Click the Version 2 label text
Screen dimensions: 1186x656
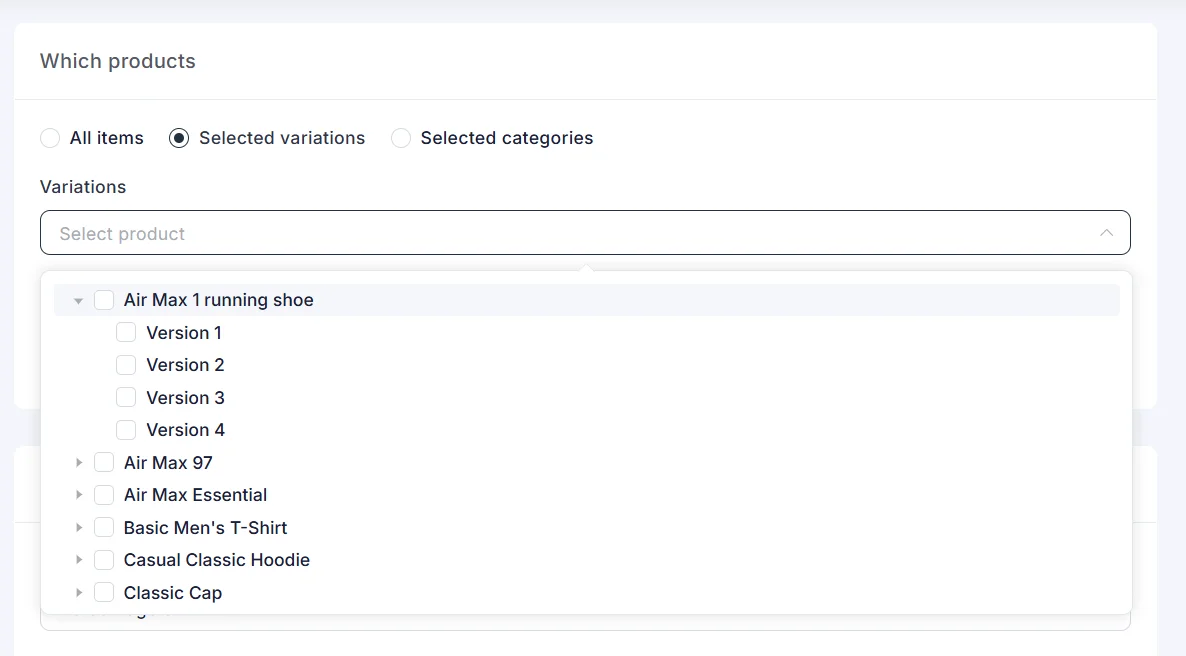pos(185,365)
